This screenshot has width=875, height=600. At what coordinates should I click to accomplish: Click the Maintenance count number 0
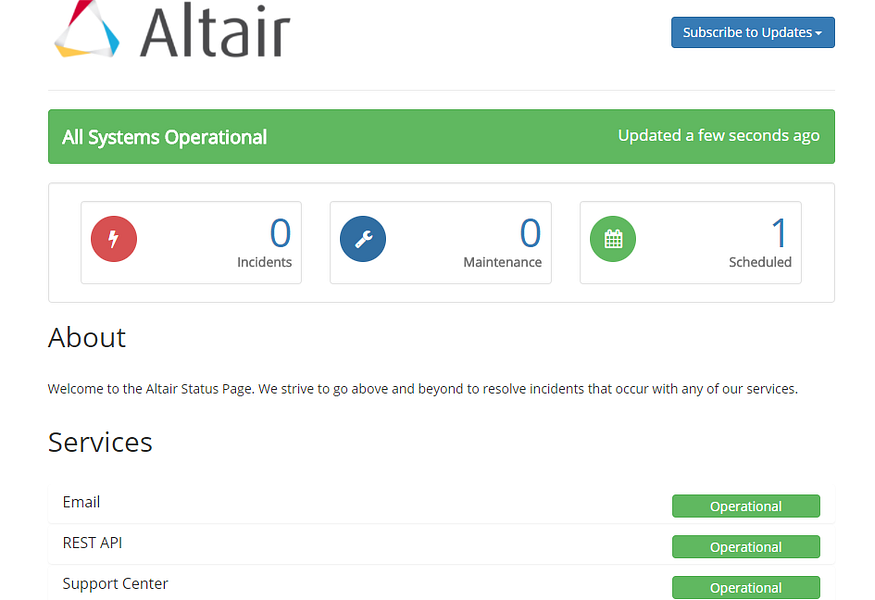[531, 233]
